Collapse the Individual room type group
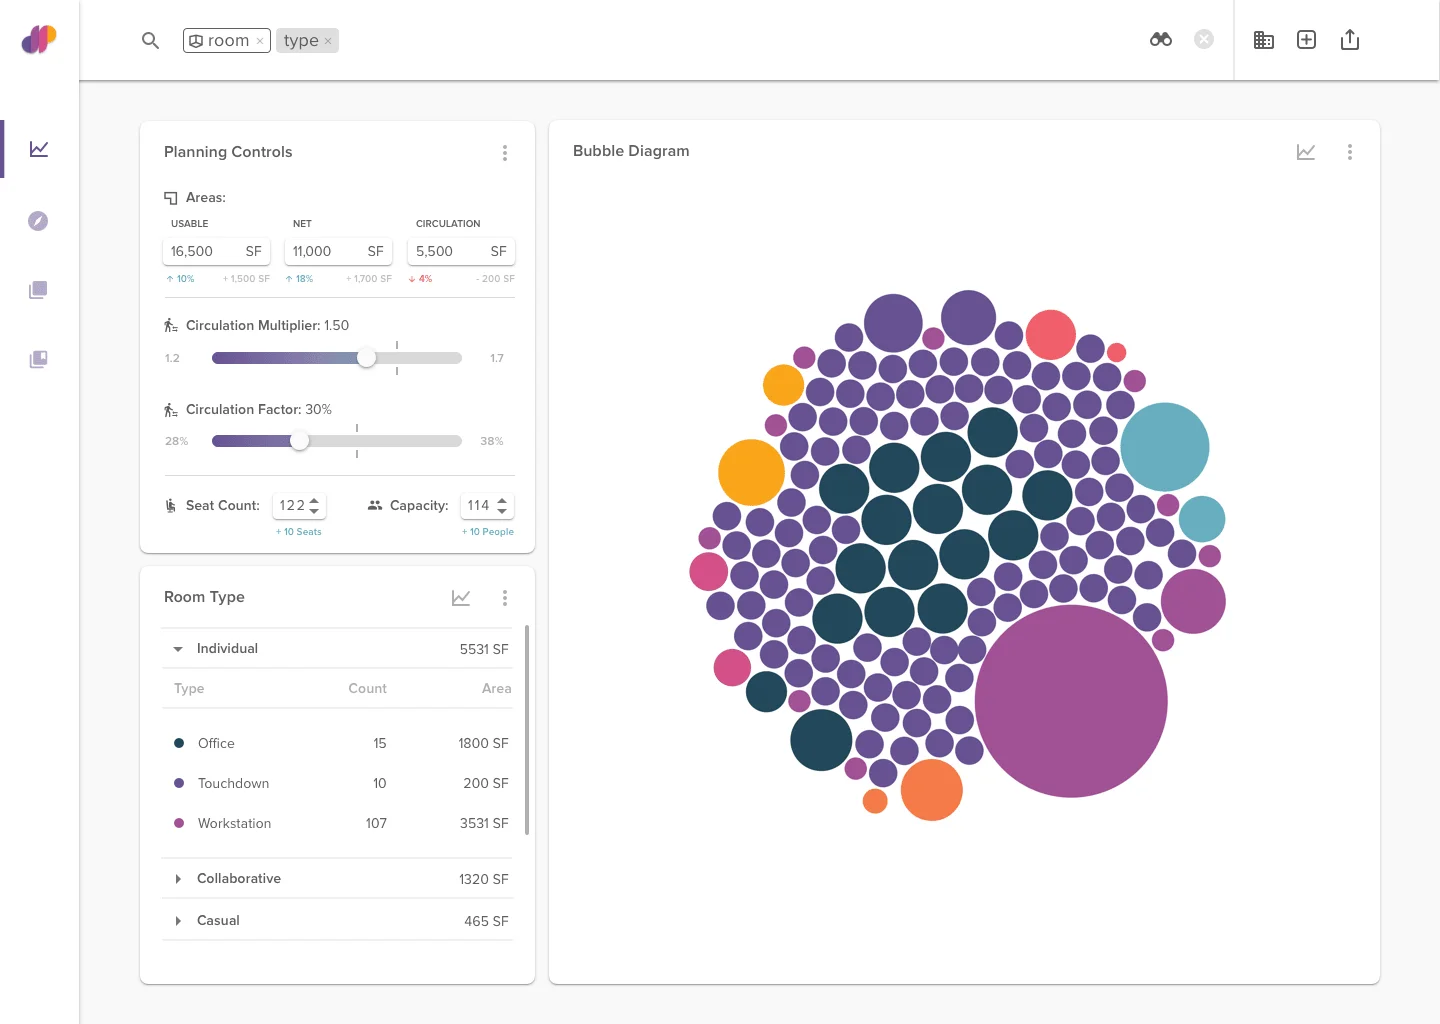 click(x=178, y=649)
